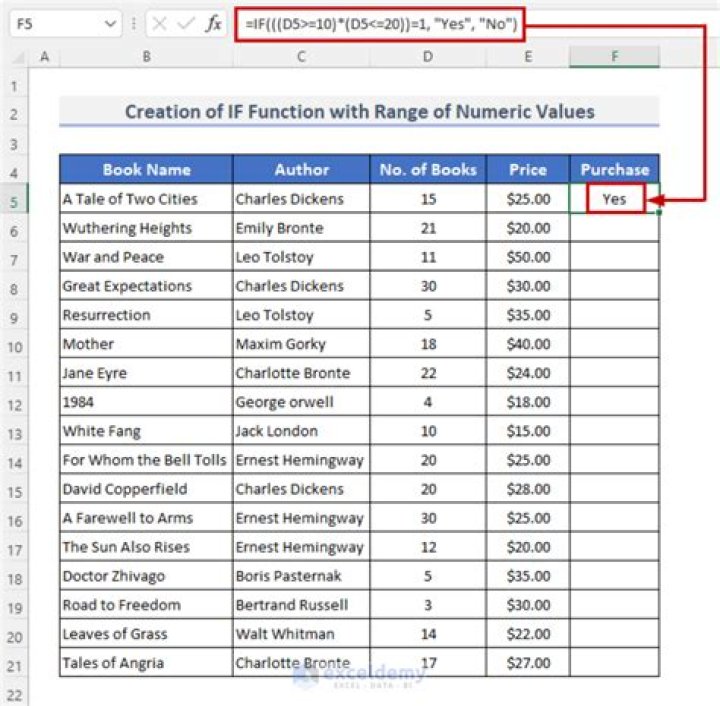720x706 pixels.
Task: Select the cell 'Boris Pasternak'
Action: (301, 576)
